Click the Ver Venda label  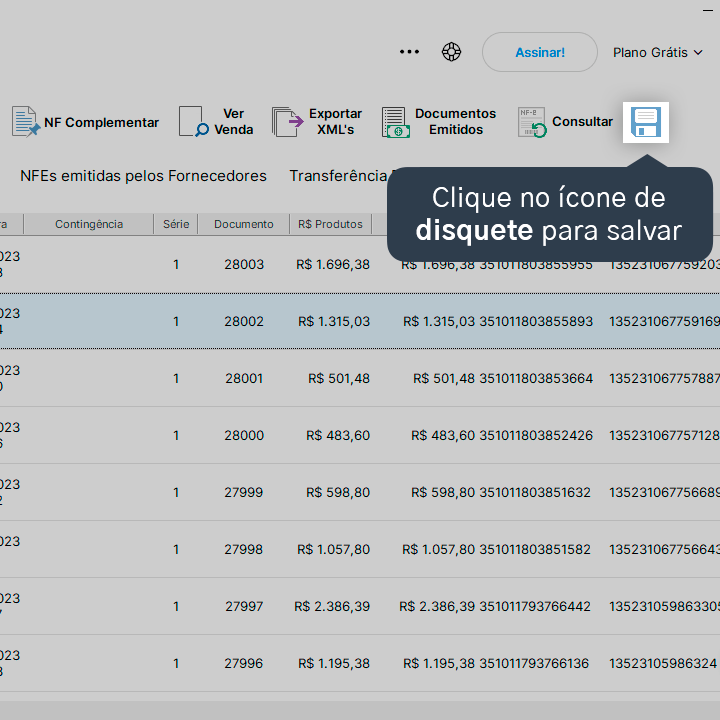point(233,122)
